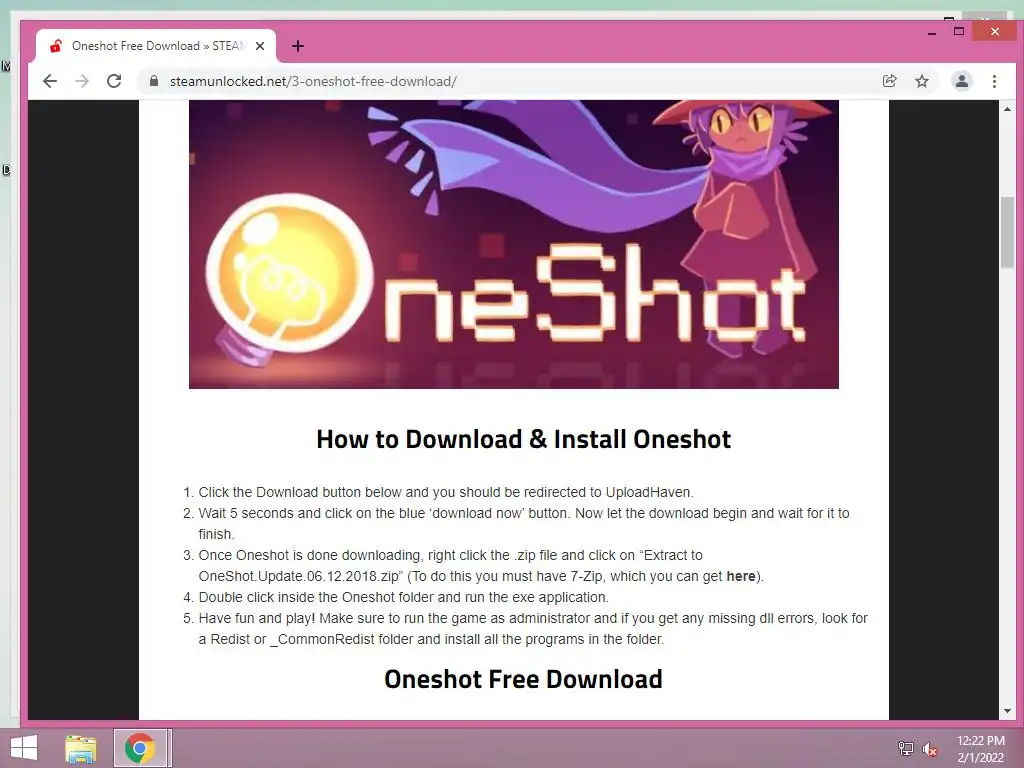1024x768 pixels.
Task: Open a new browser tab
Action: [x=298, y=46]
